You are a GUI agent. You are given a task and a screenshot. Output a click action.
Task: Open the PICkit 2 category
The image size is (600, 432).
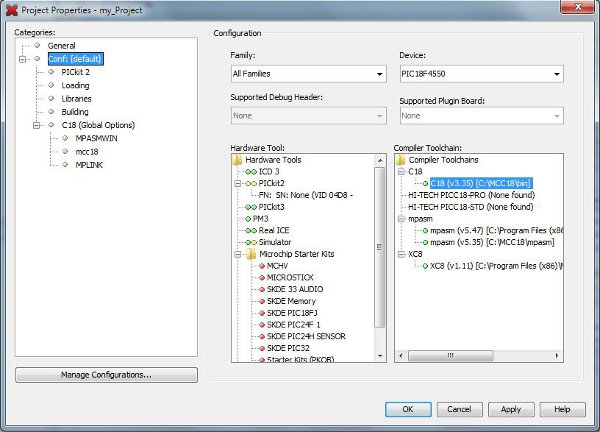pos(75,72)
